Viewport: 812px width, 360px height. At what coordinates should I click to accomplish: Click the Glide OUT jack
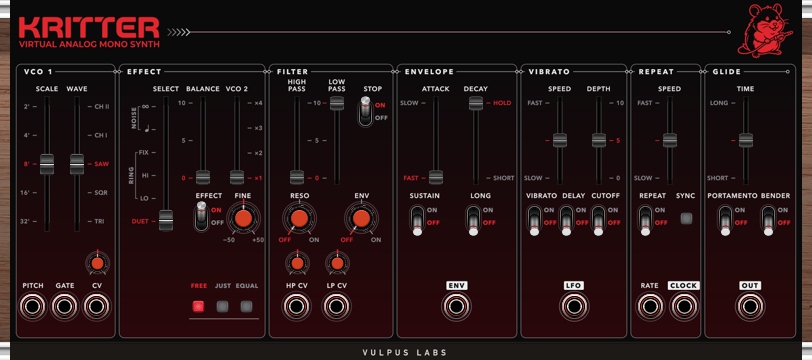749,307
